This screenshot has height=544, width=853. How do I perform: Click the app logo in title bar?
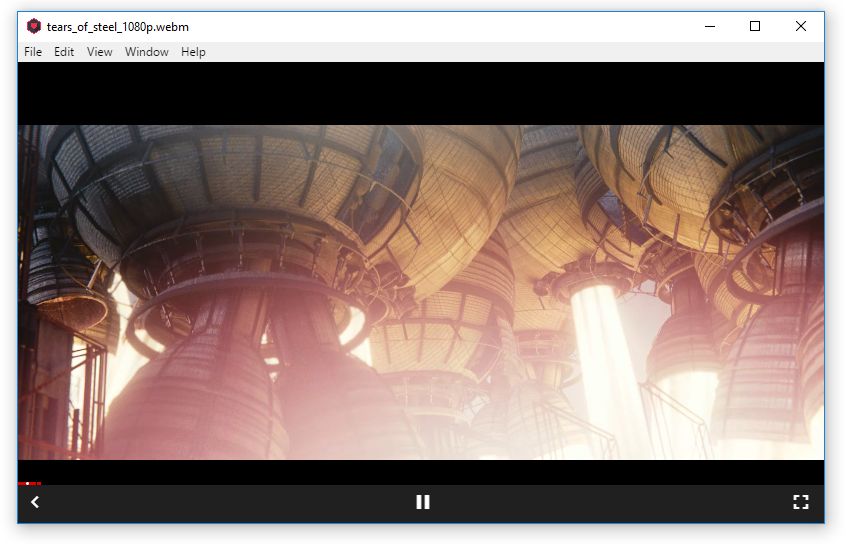(x=34, y=26)
